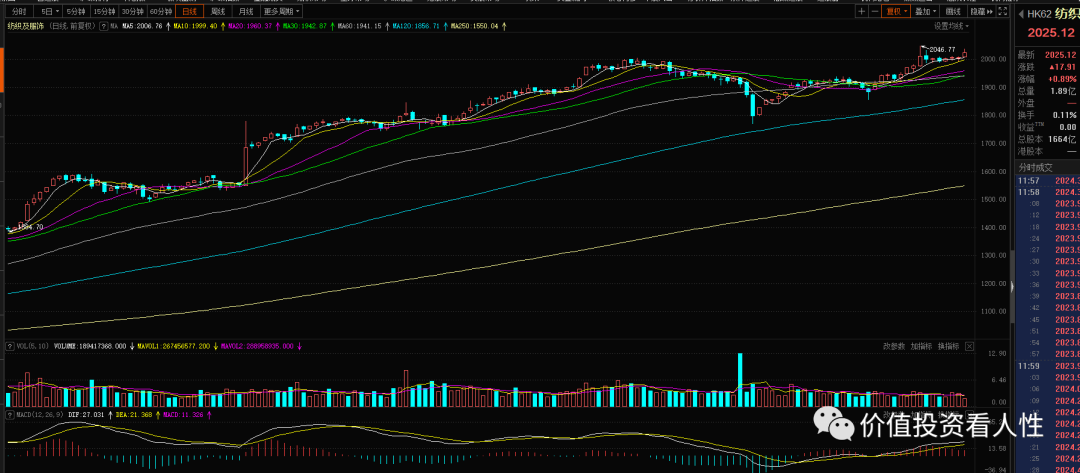Switch to 月线 monthly chart
The width and height of the screenshot is (1080, 473).
pos(246,12)
